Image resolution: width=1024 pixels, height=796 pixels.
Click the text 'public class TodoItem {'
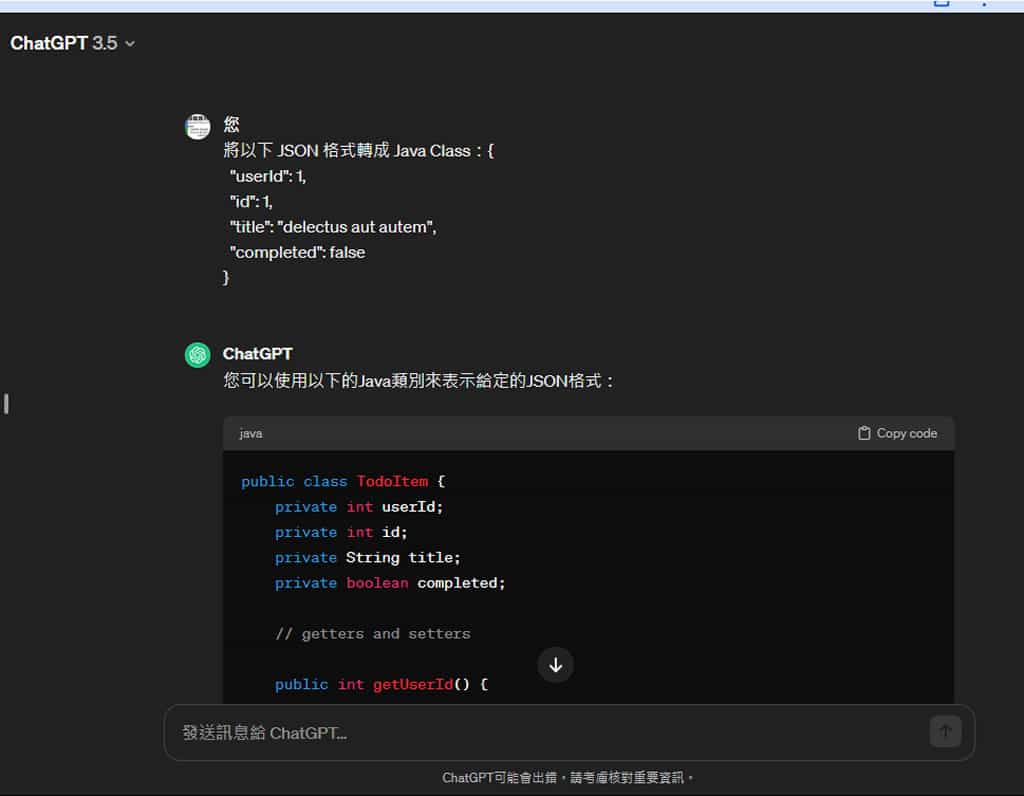tap(343, 482)
